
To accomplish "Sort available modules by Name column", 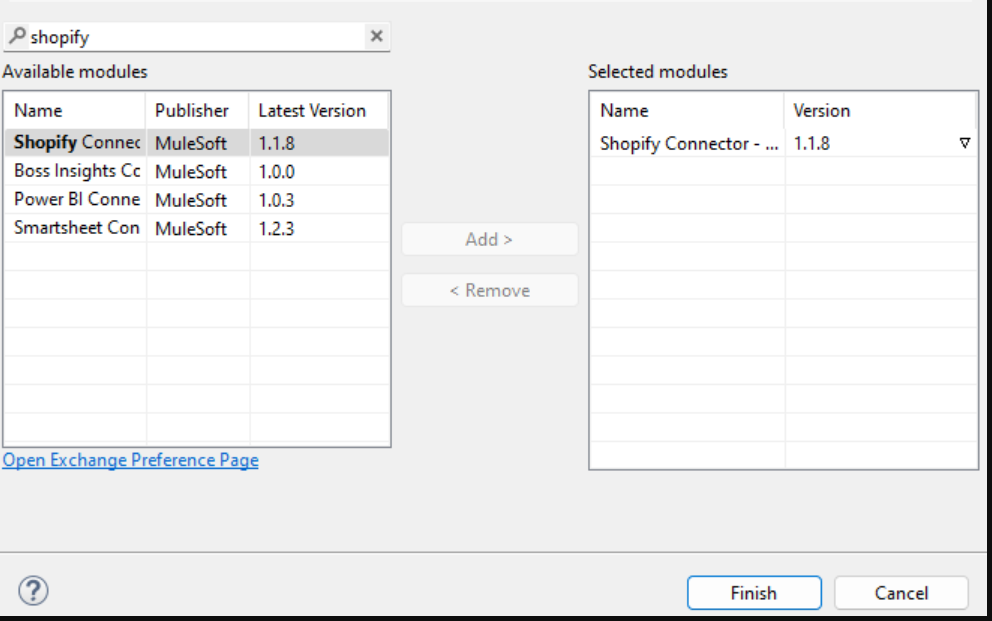I will (x=75, y=110).
